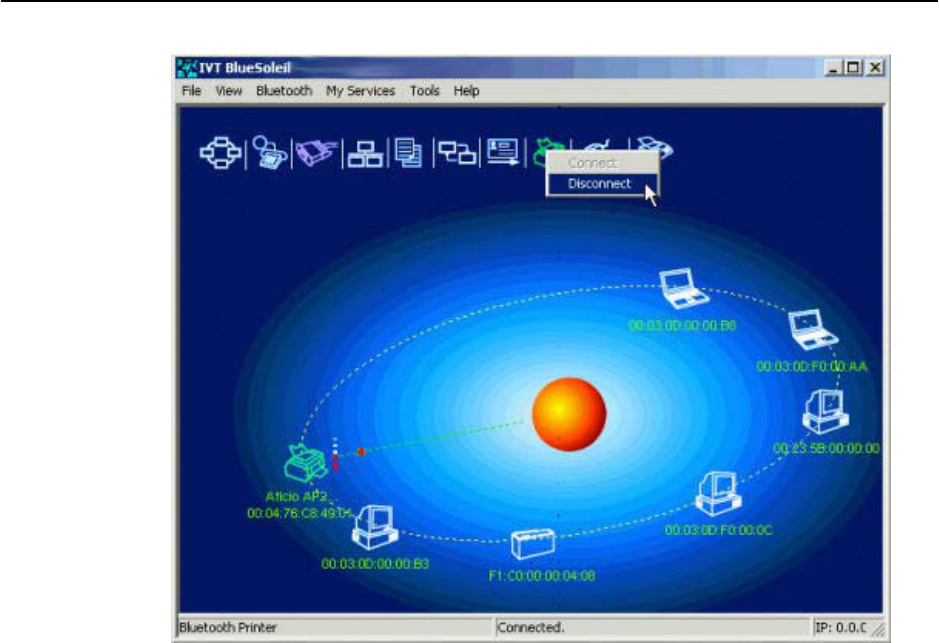
Task: Select the File Transfer service icon
Action: pyautogui.click(x=408, y=153)
